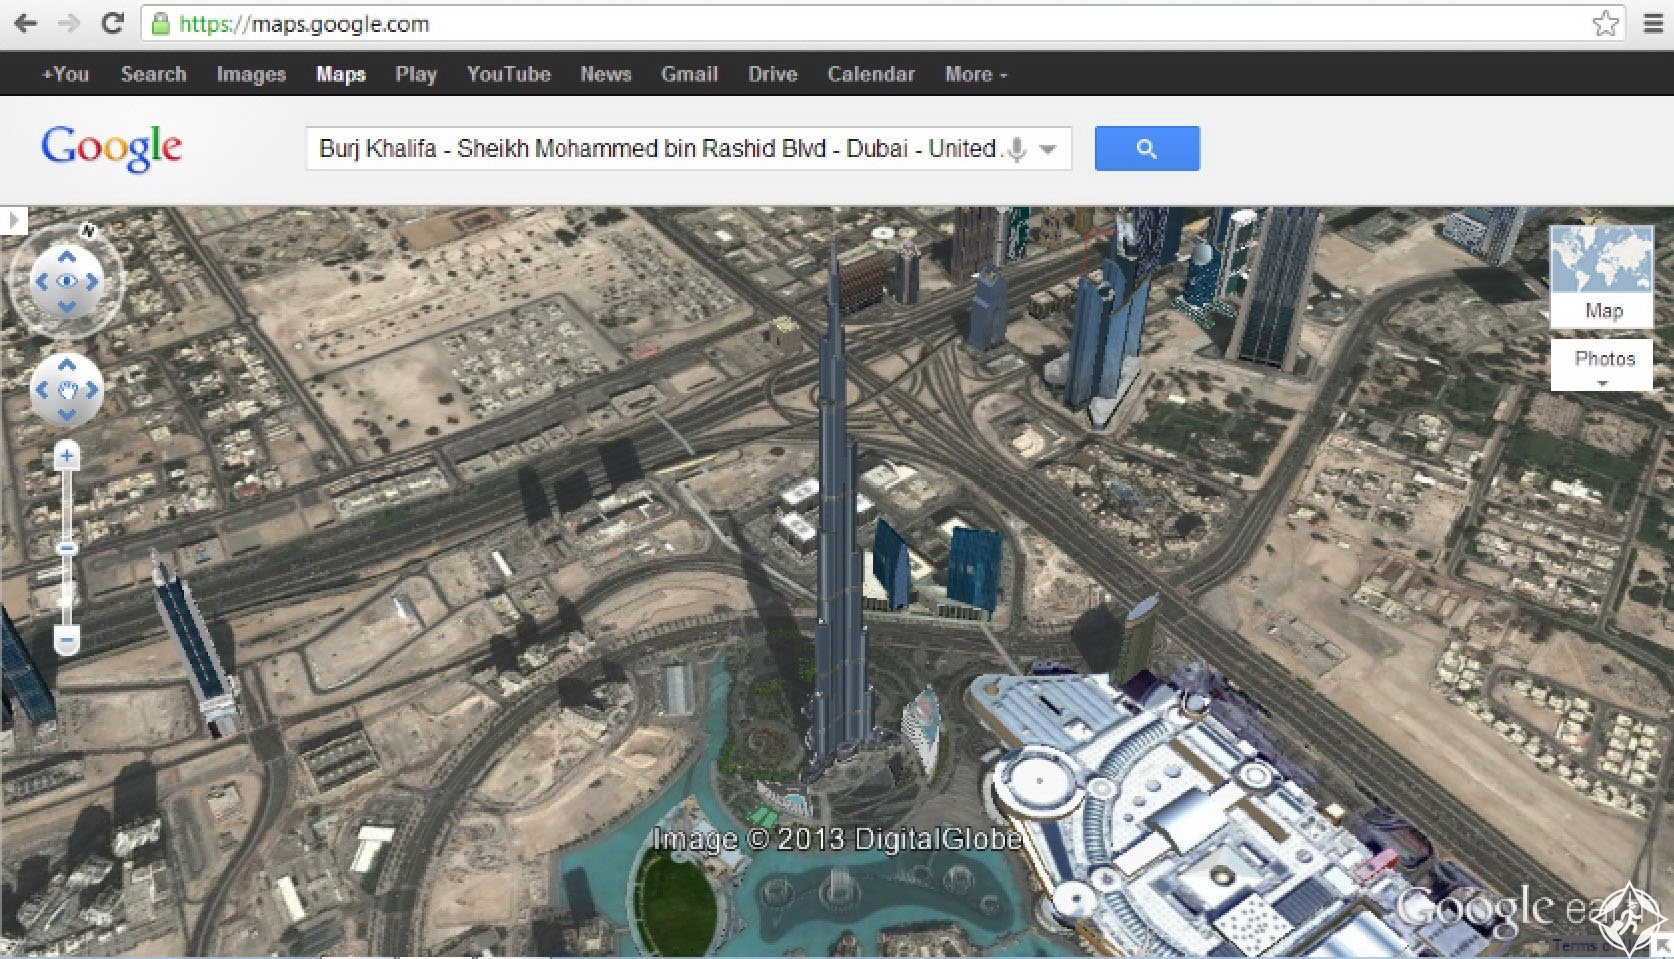
Task: Open Drive from the Google bar
Action: (x=772, y=74)
